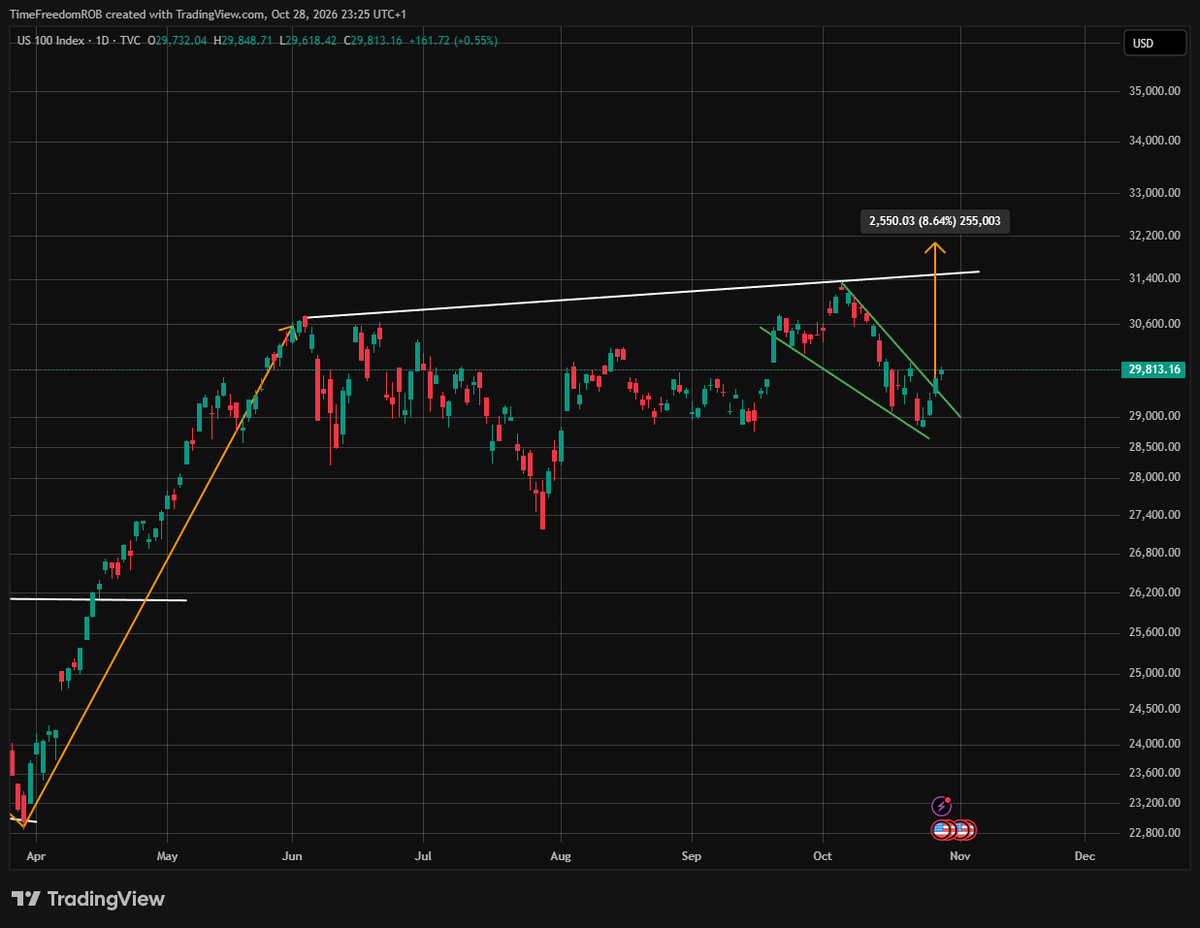1200x928 pixels.
Task: Click the Low value L29,618.42
Action: 310,41
